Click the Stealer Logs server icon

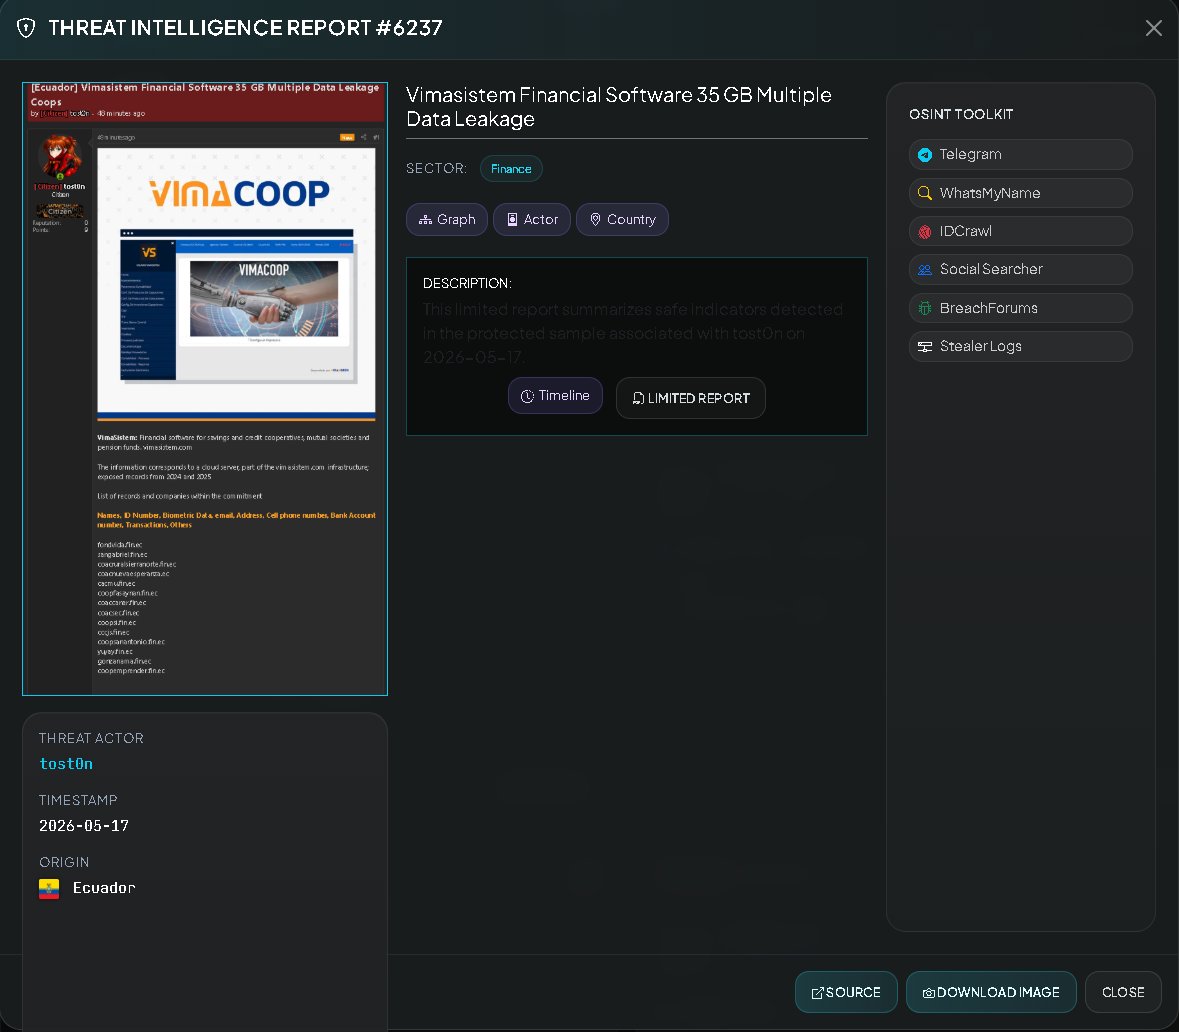(x=925, y=347)
